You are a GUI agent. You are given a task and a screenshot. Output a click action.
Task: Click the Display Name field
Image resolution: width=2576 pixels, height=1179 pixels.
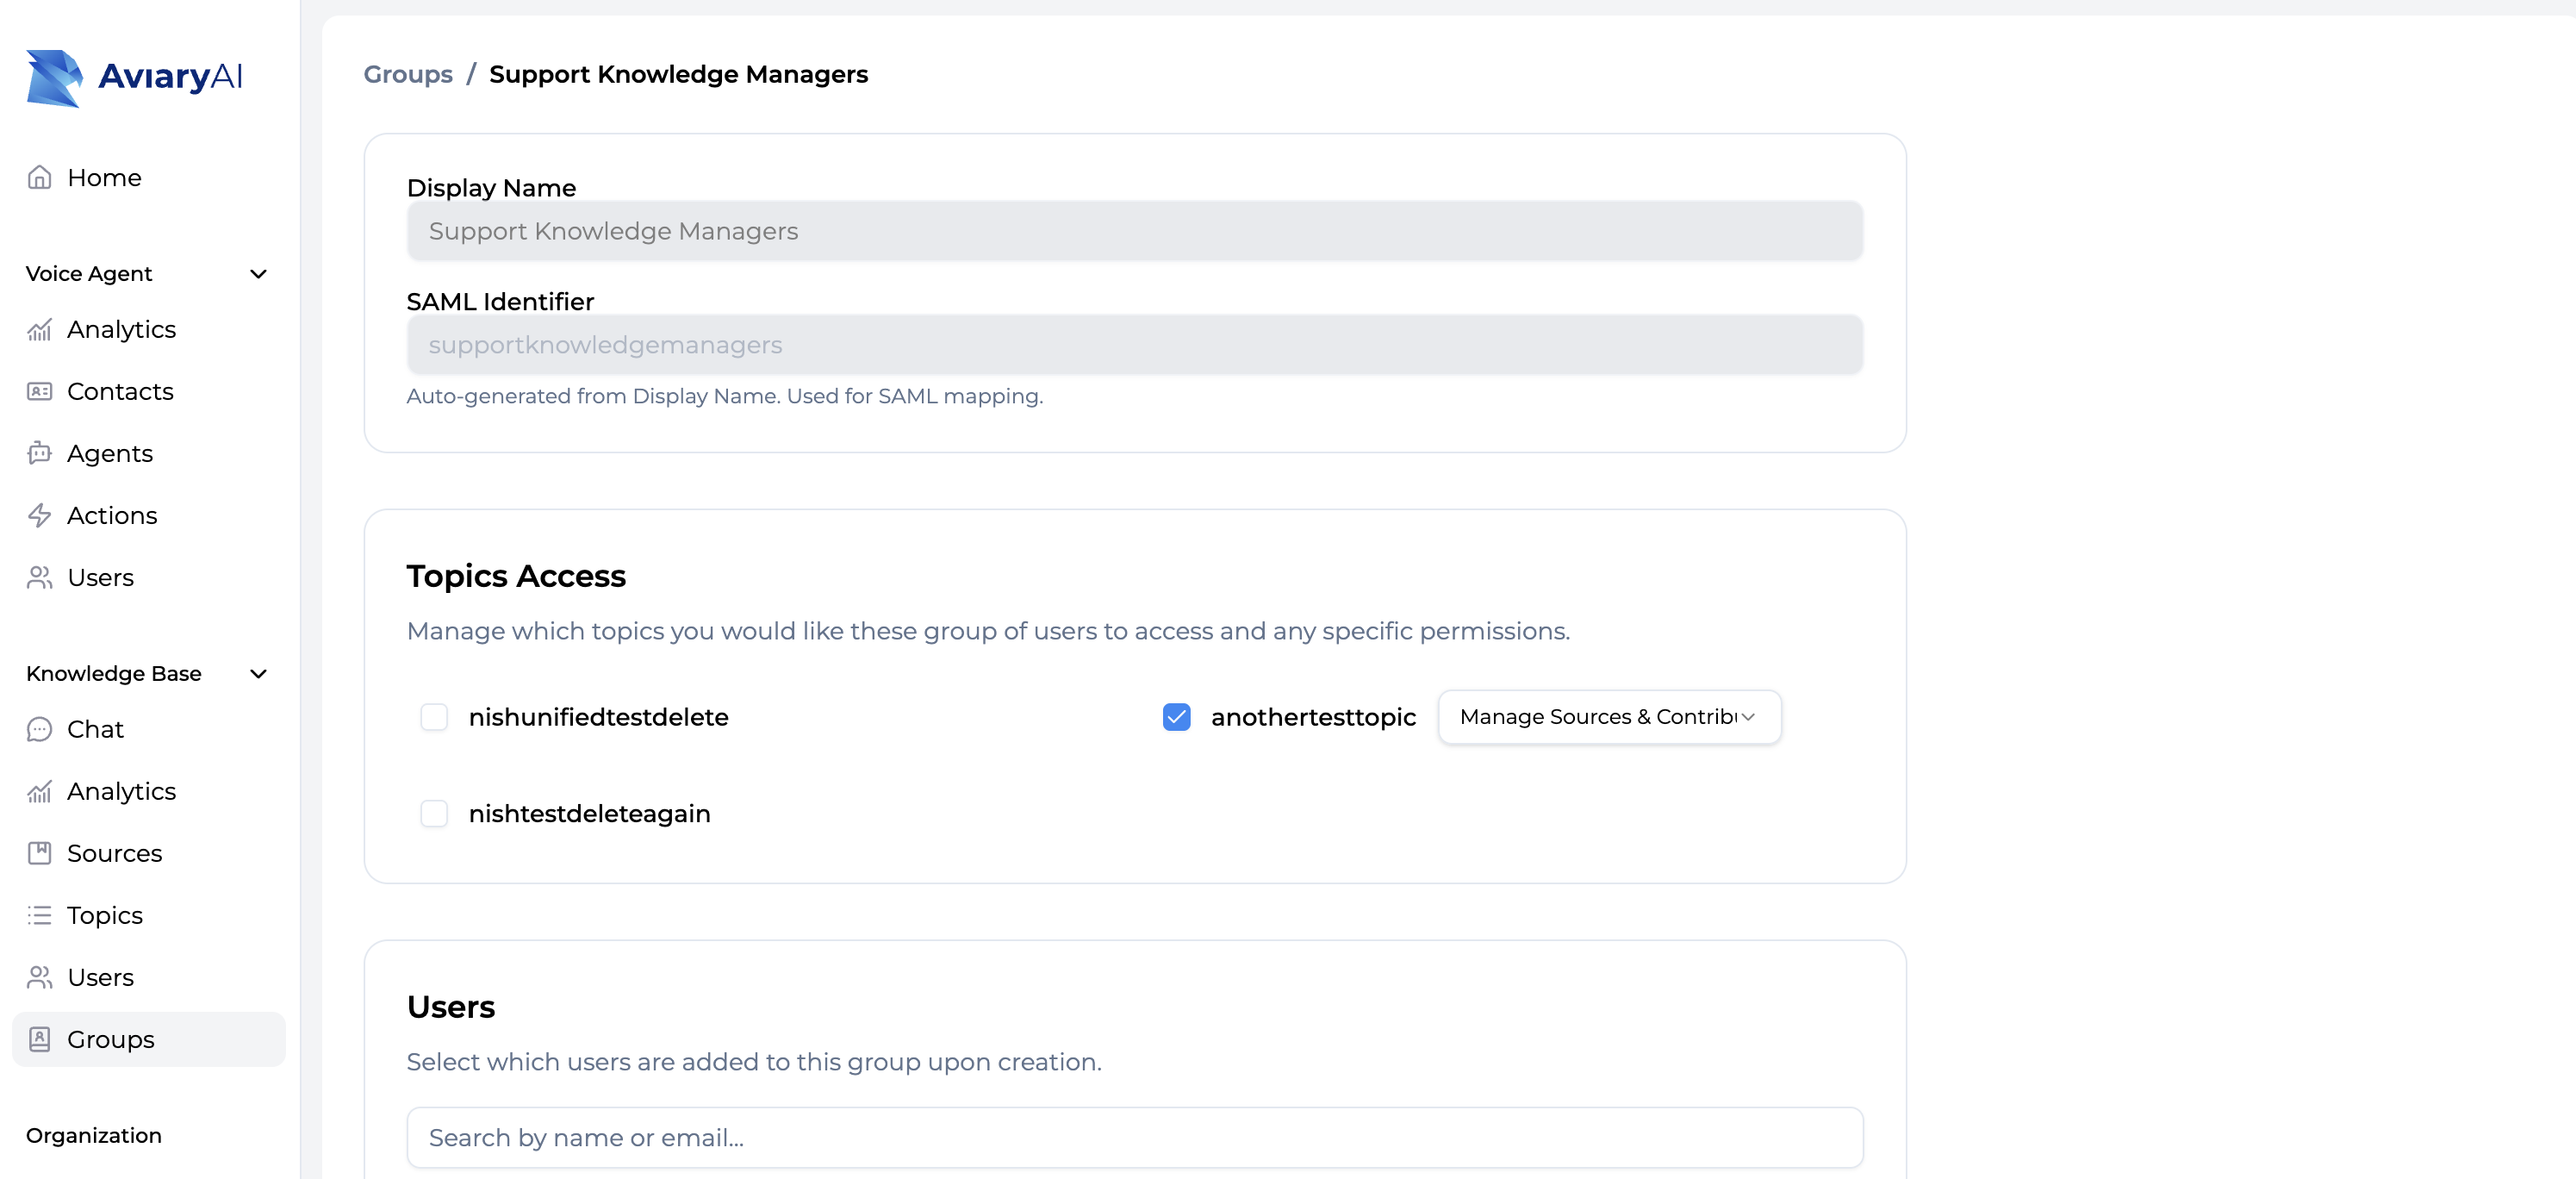click(x=1134, y=231)
